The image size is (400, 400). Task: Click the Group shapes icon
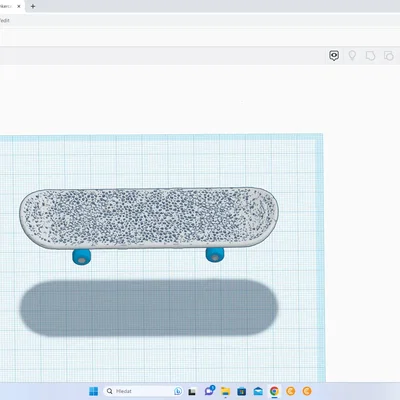(x=370, y=56)
